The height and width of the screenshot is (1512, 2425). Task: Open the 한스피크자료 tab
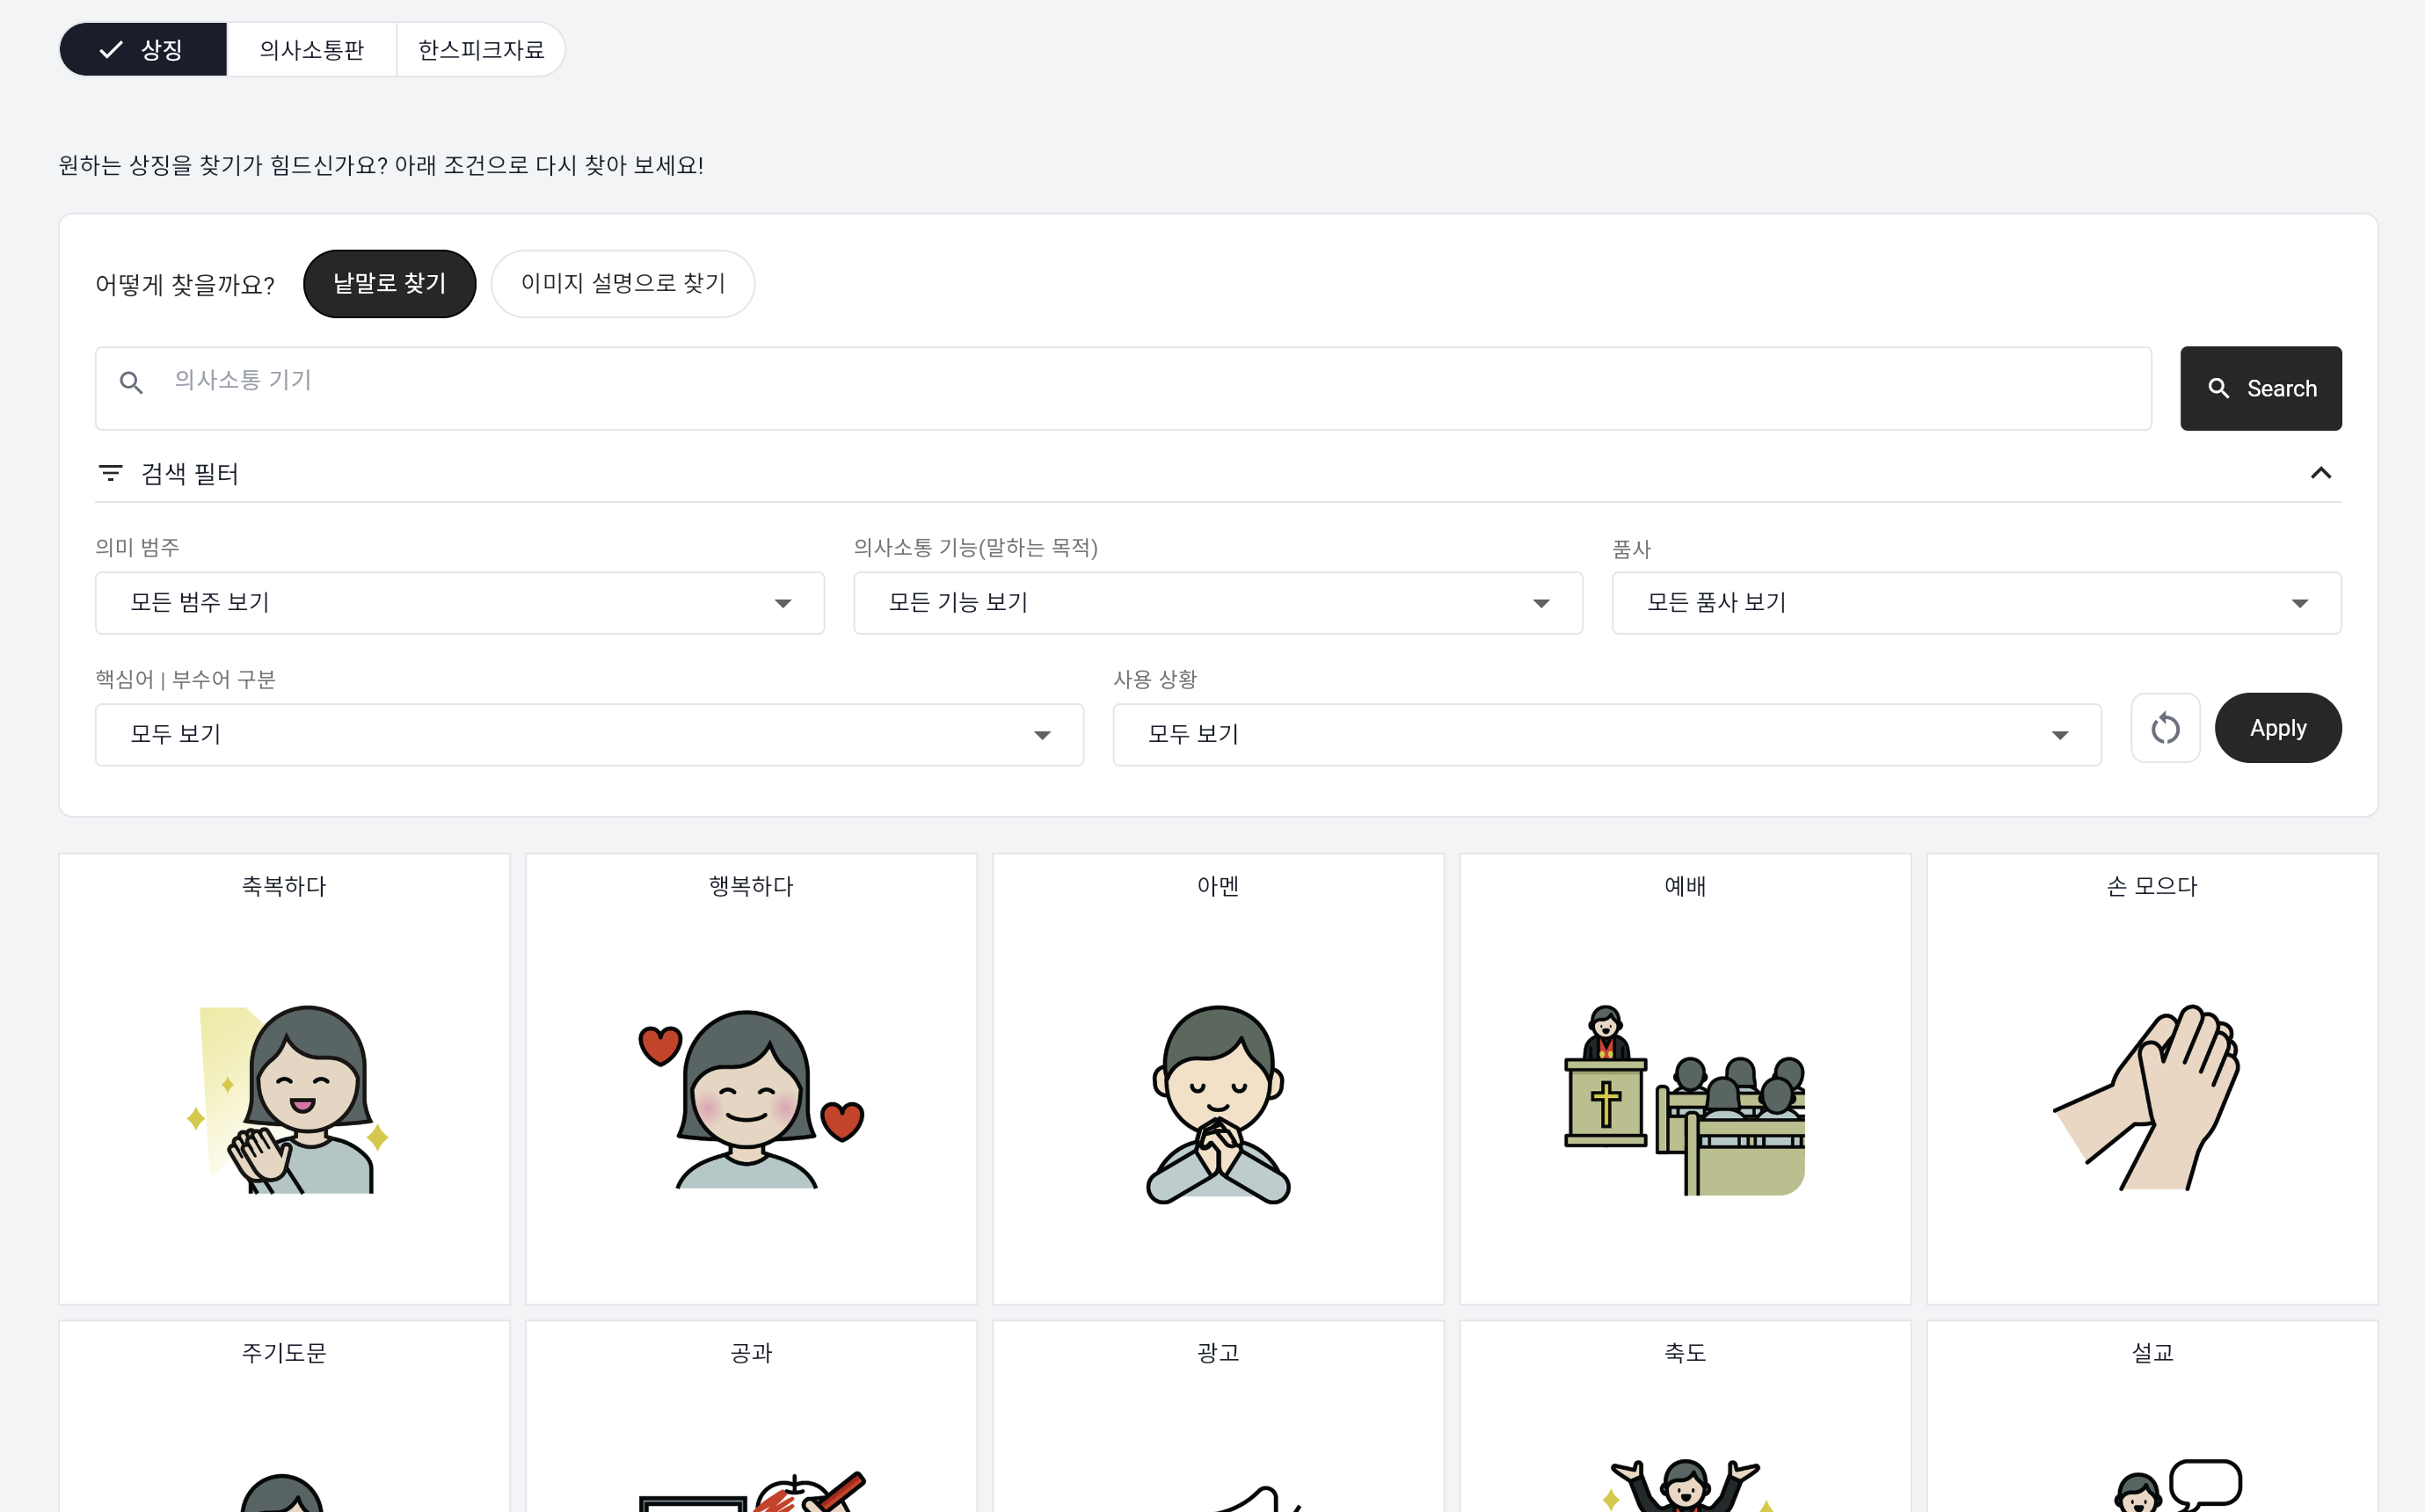481,49
